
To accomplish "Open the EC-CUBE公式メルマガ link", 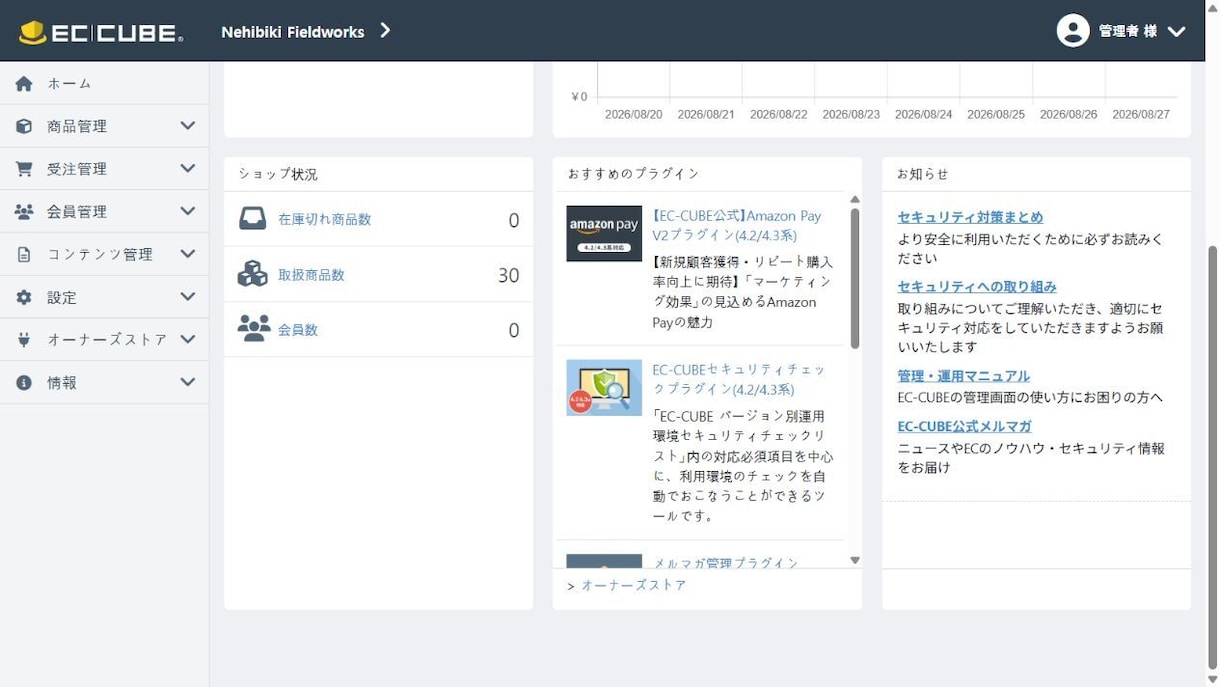I will tap(964, 426).
